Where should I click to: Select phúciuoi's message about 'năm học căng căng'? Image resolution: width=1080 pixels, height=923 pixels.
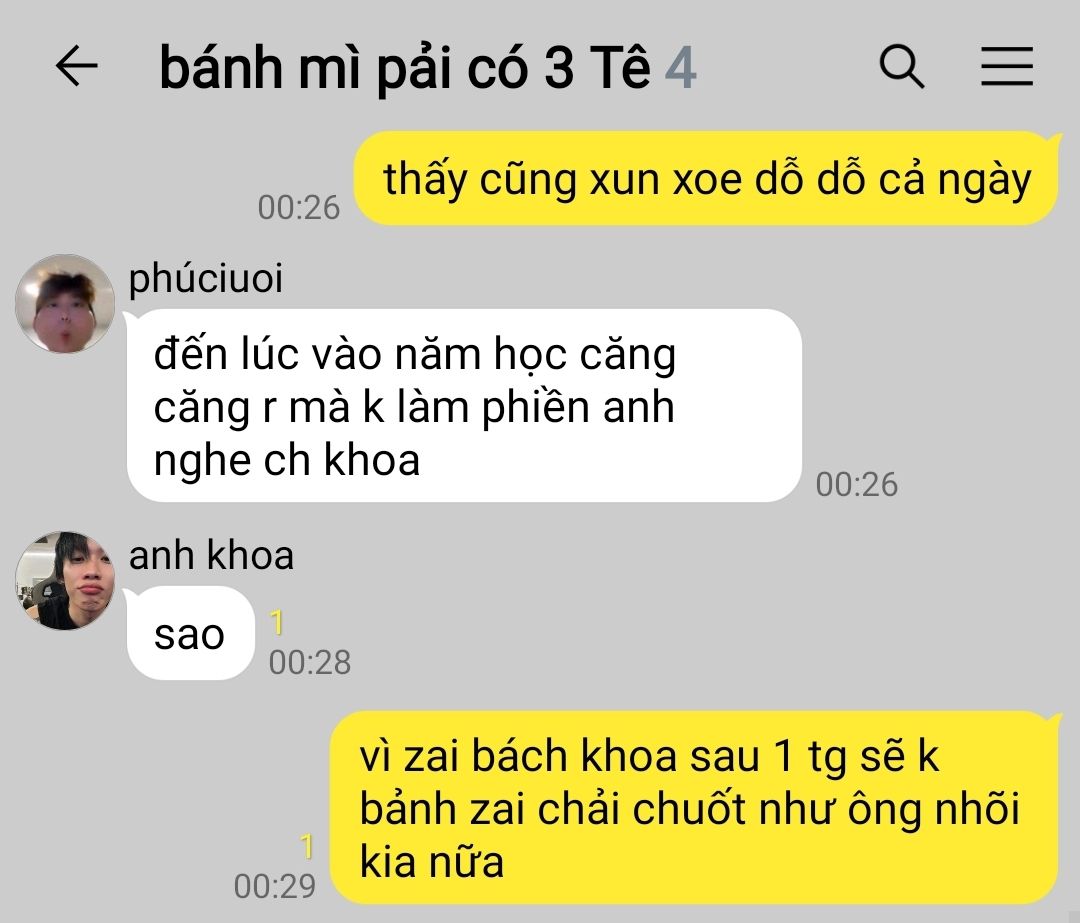pos(464,406)
